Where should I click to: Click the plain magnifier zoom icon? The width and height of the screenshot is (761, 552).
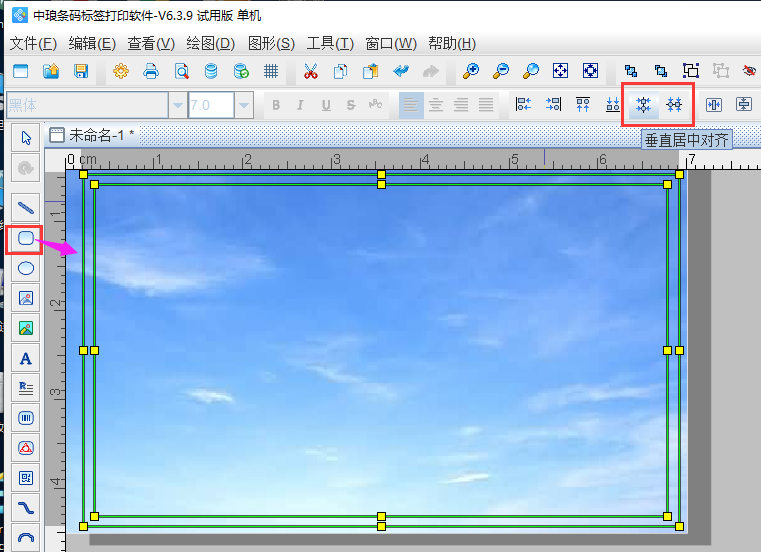coord(530,71)
